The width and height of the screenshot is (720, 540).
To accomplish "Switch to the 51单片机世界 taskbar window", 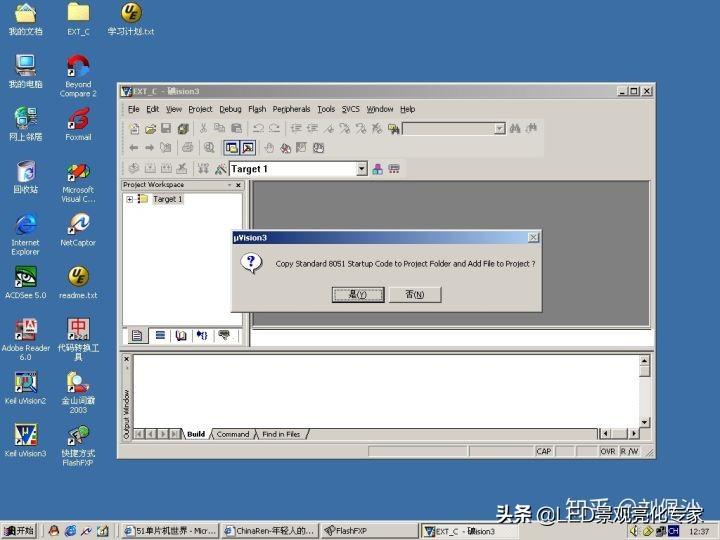I will click(169, 531).
